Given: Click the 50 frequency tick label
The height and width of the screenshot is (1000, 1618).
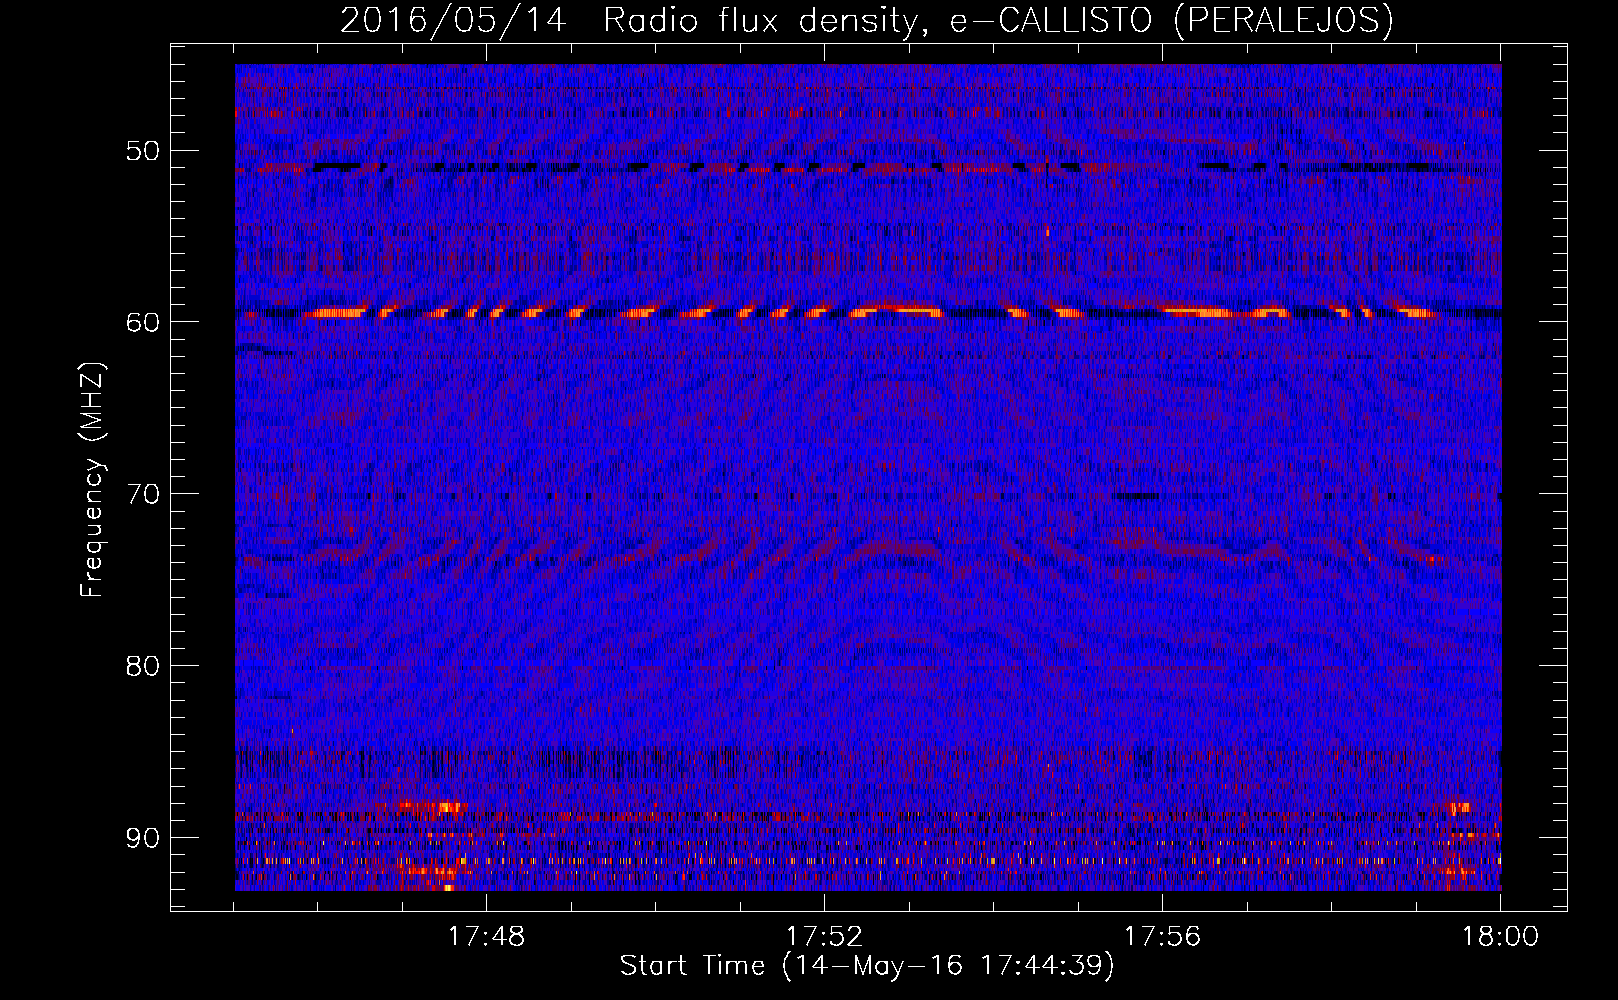Looking at the screenshot, I should click(x=142, y=151).
